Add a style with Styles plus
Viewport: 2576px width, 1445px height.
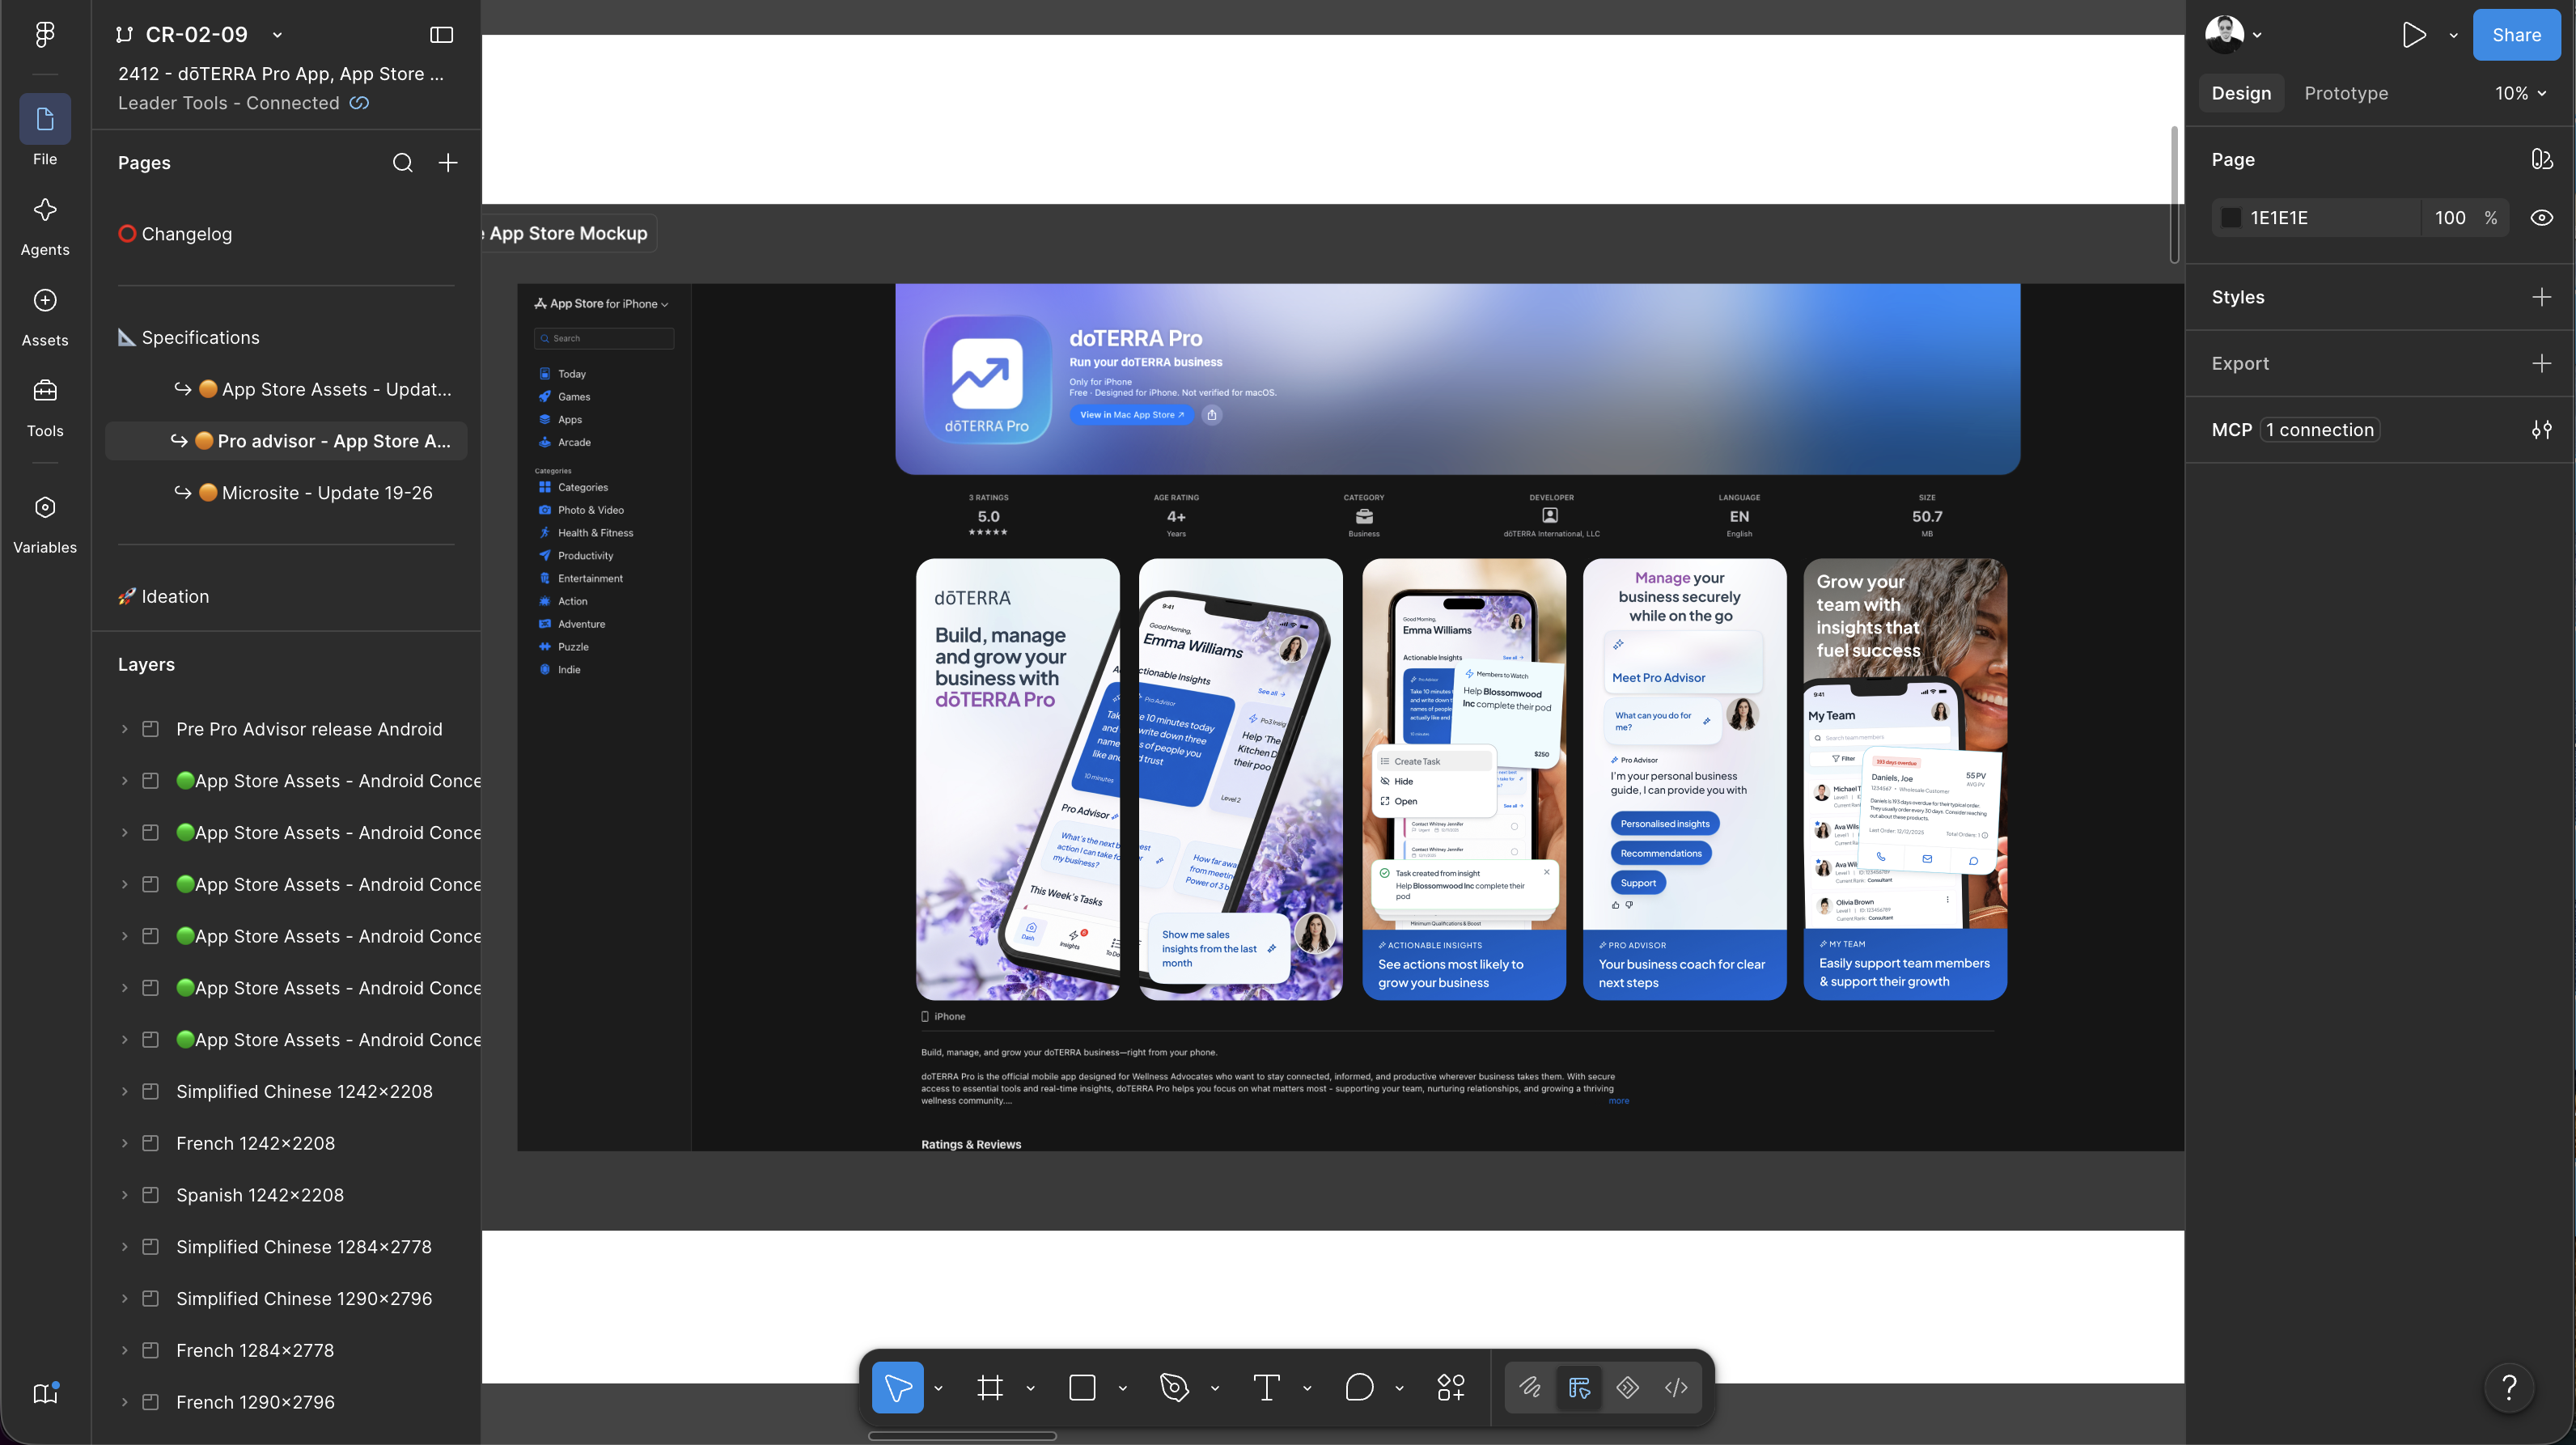(x=2541, y=297)
